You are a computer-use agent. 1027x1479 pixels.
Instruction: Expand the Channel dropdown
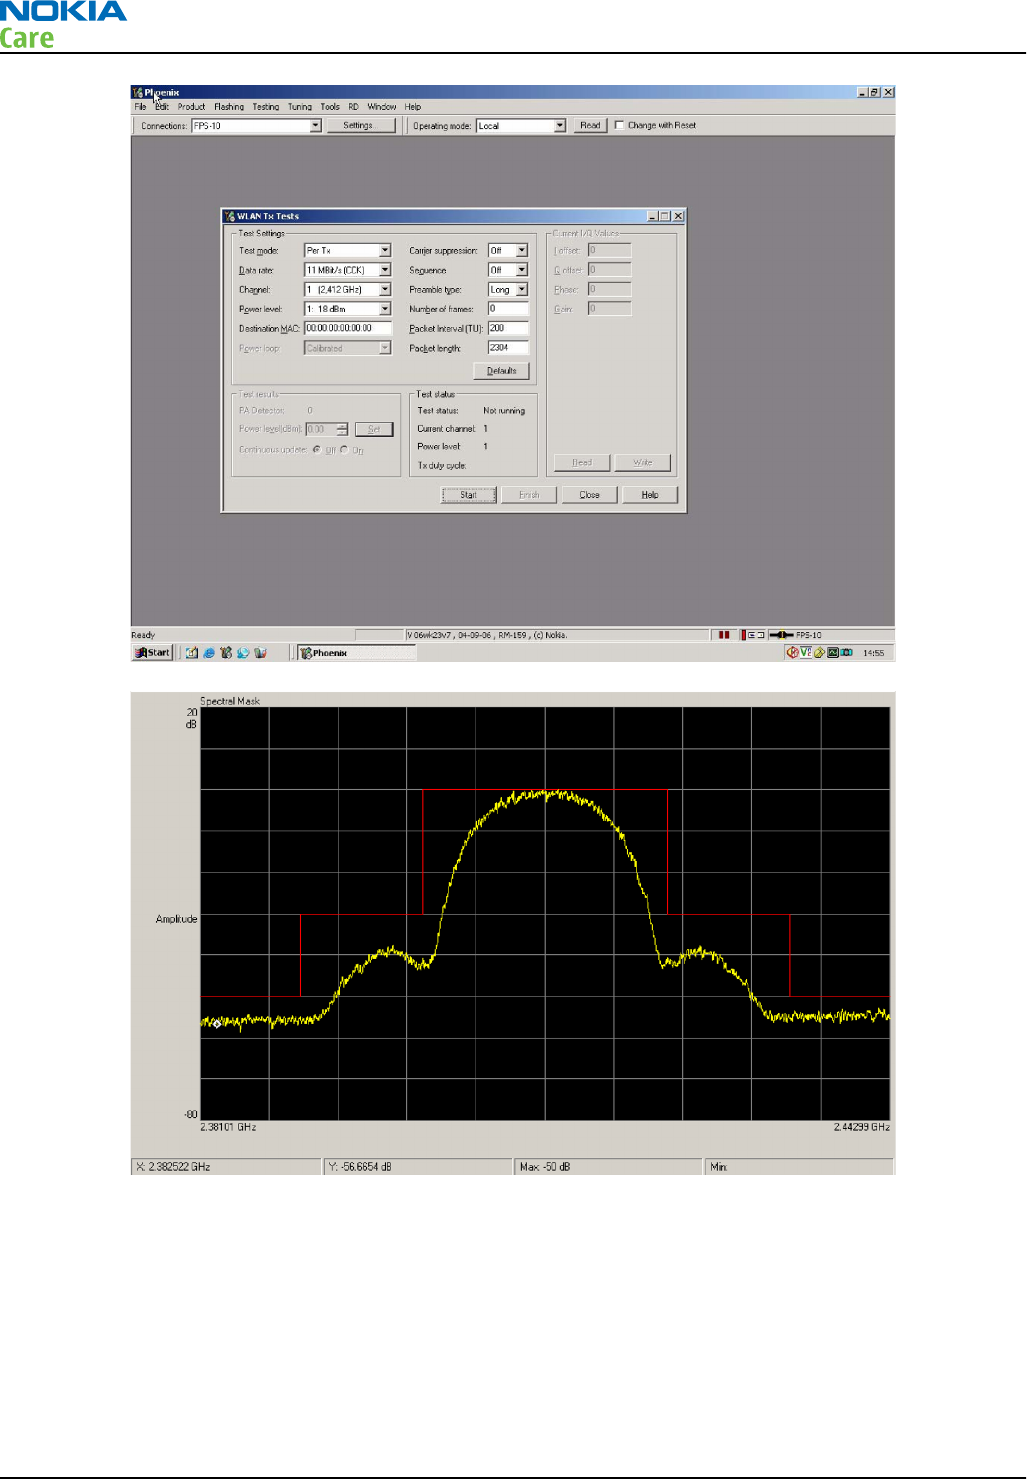pyautogui.click(x=385, y=290)
